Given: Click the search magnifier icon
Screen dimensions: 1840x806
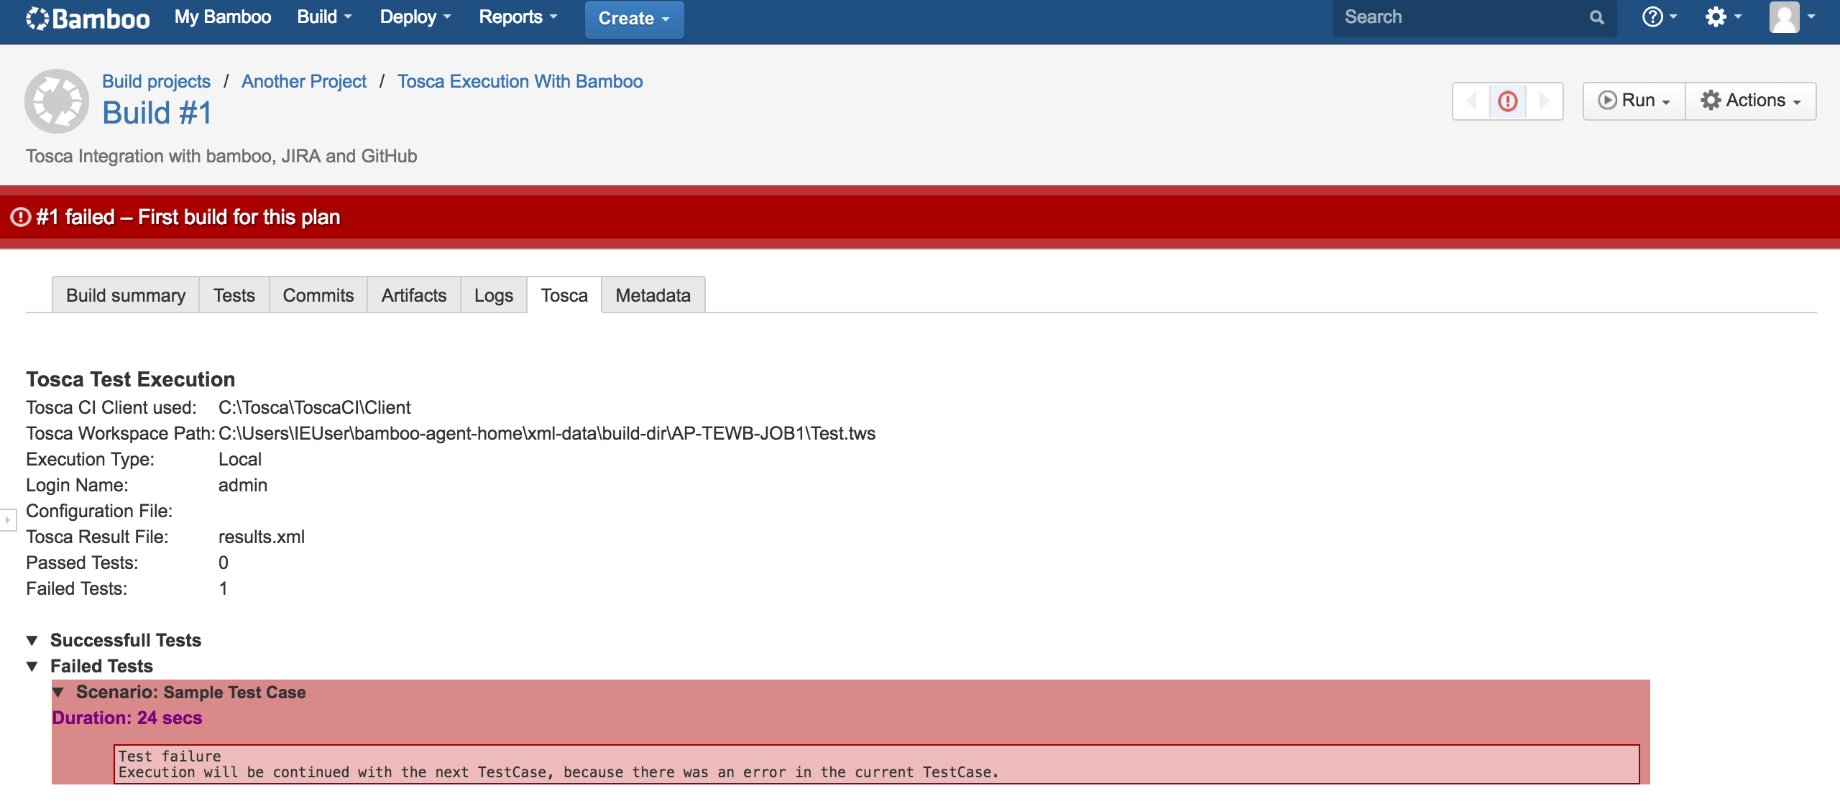Looking at the screenshot, I should pyautogui.click(x=1597, y=17).
